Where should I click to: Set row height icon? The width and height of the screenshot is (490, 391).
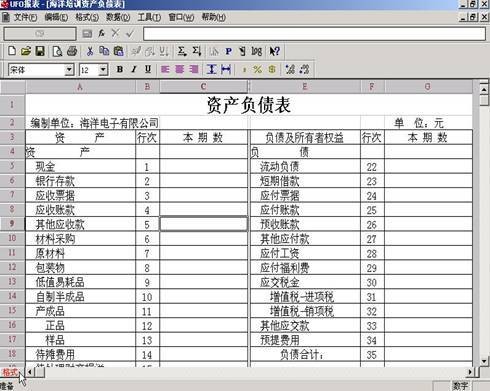pyautogui.click(x=211, y=69)
